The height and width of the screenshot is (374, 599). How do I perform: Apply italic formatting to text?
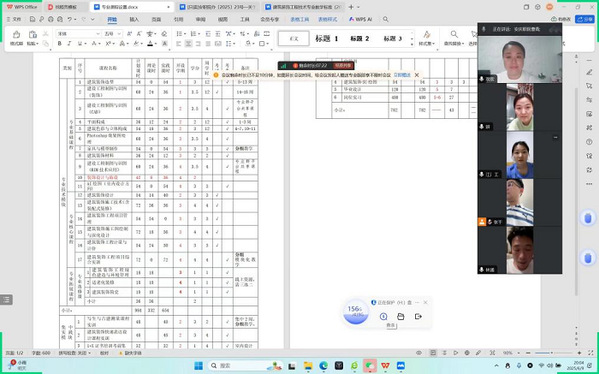tap(70, 44)
